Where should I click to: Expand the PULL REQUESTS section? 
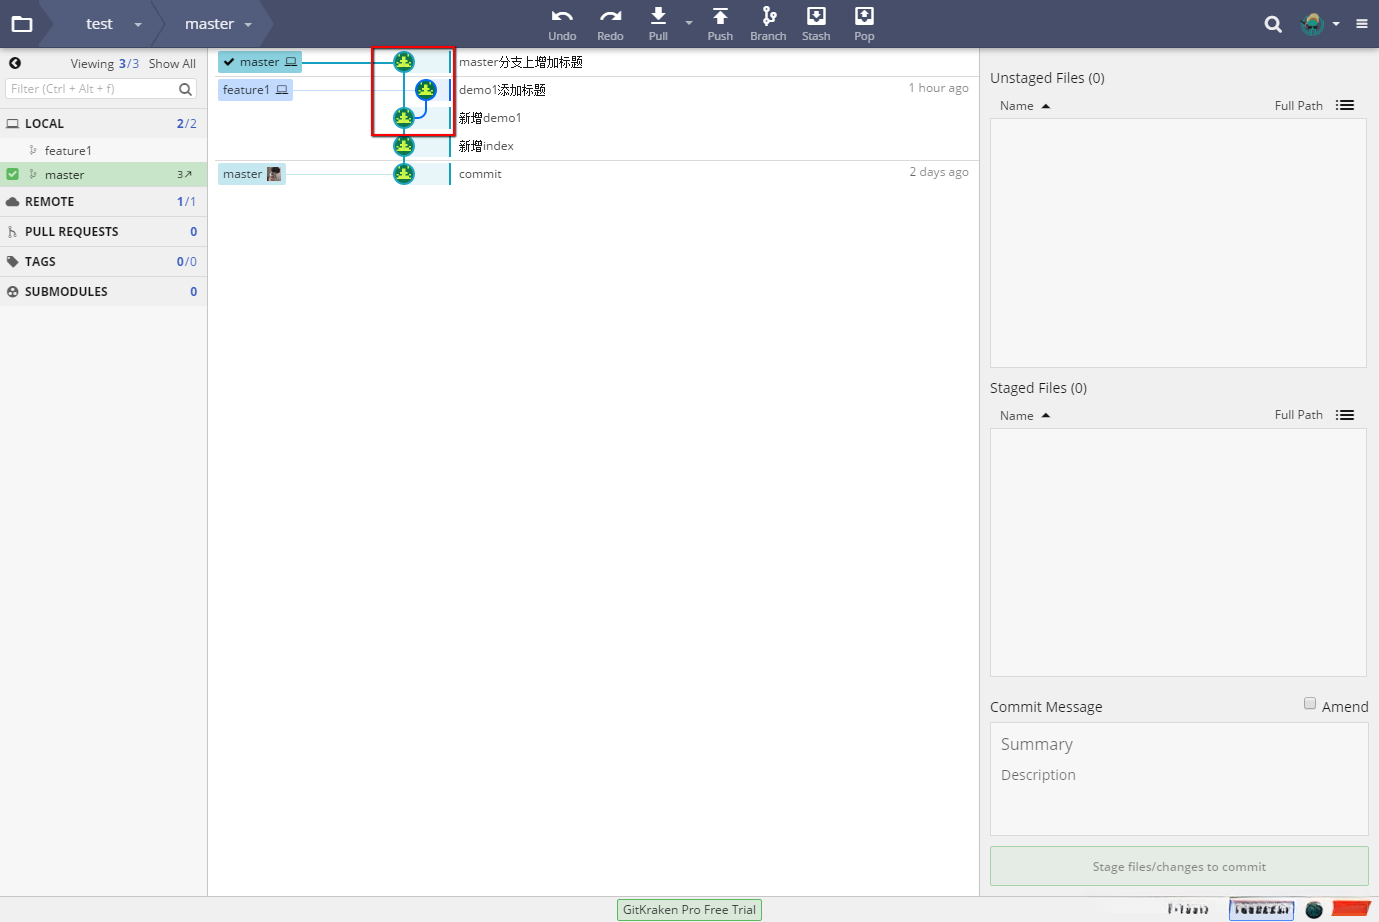click(x=104, y=231)
